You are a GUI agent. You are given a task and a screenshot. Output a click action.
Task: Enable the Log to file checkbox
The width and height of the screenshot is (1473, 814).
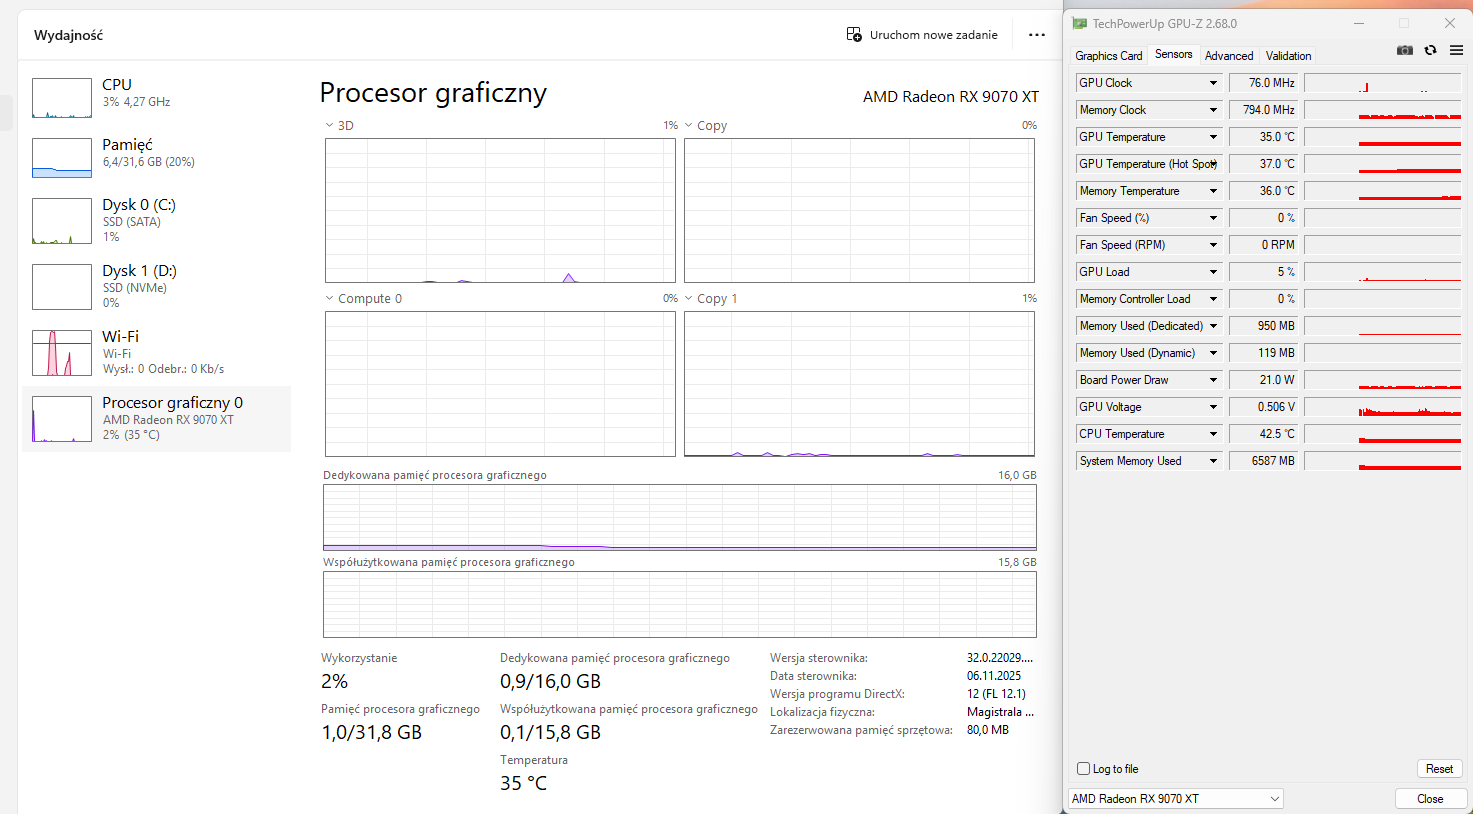[x=1083, y=769]
